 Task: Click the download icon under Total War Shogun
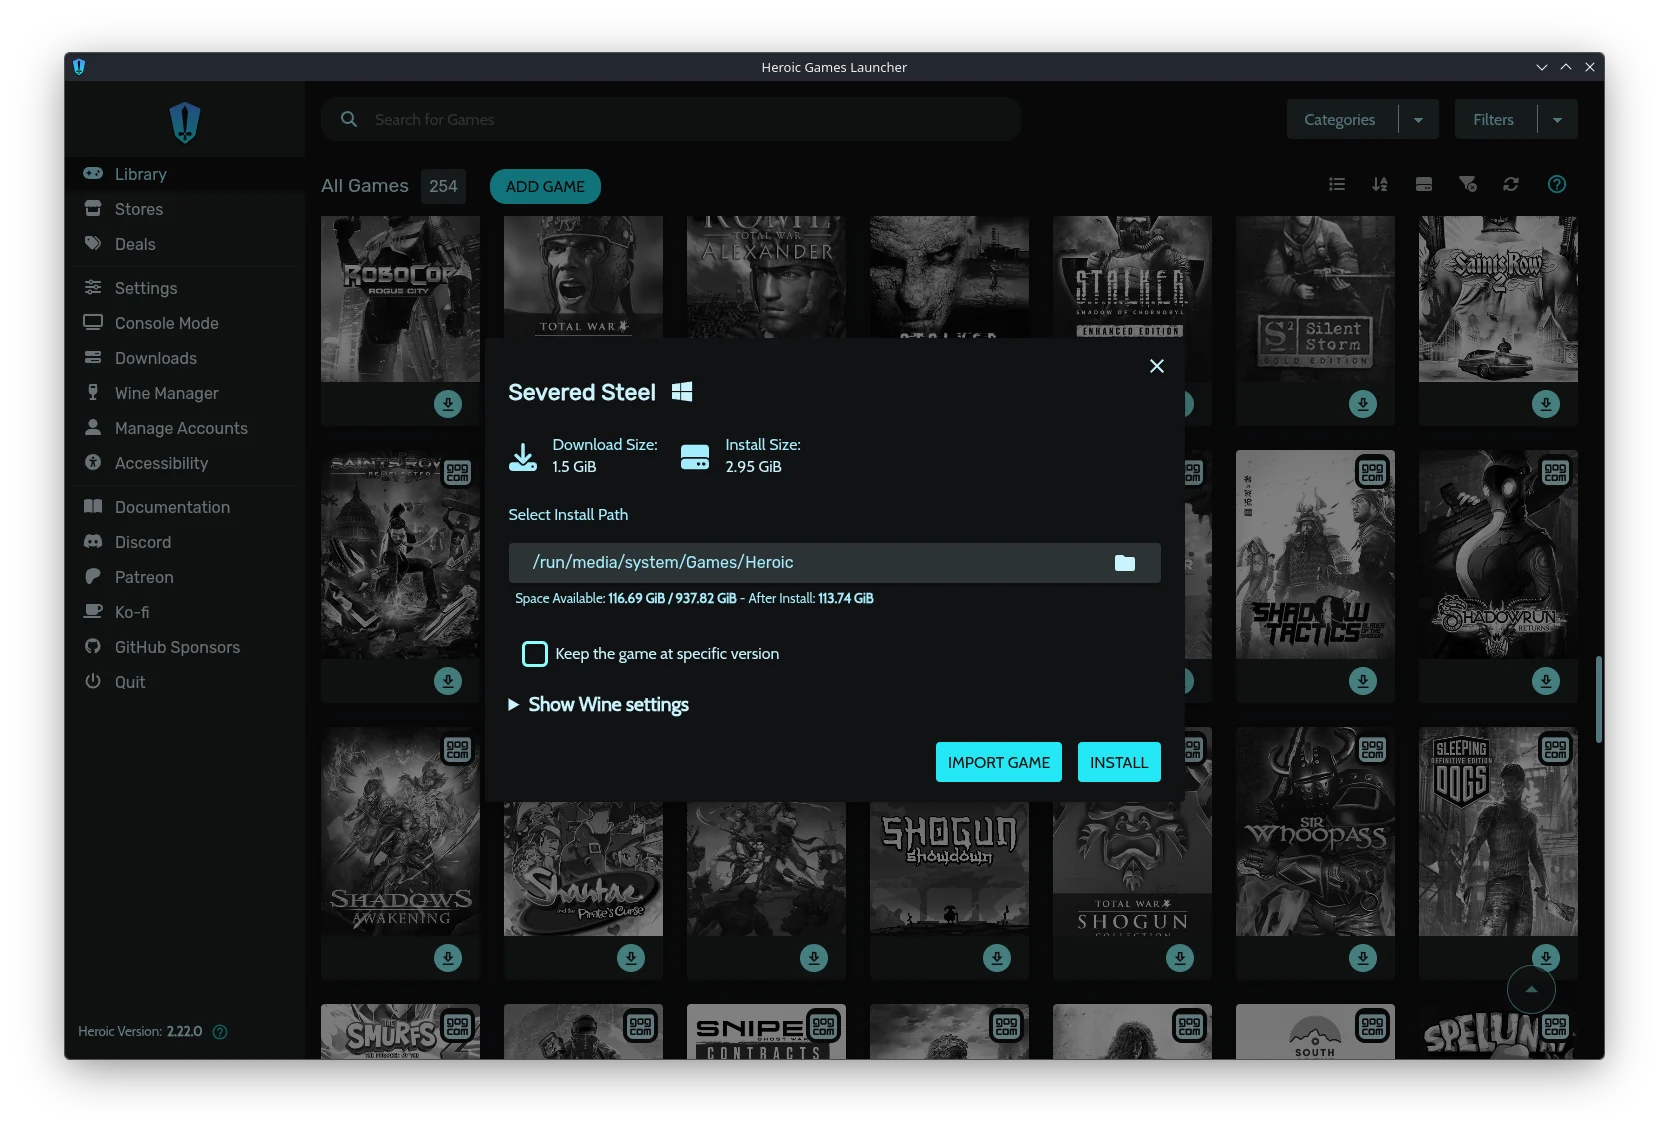1180,958
